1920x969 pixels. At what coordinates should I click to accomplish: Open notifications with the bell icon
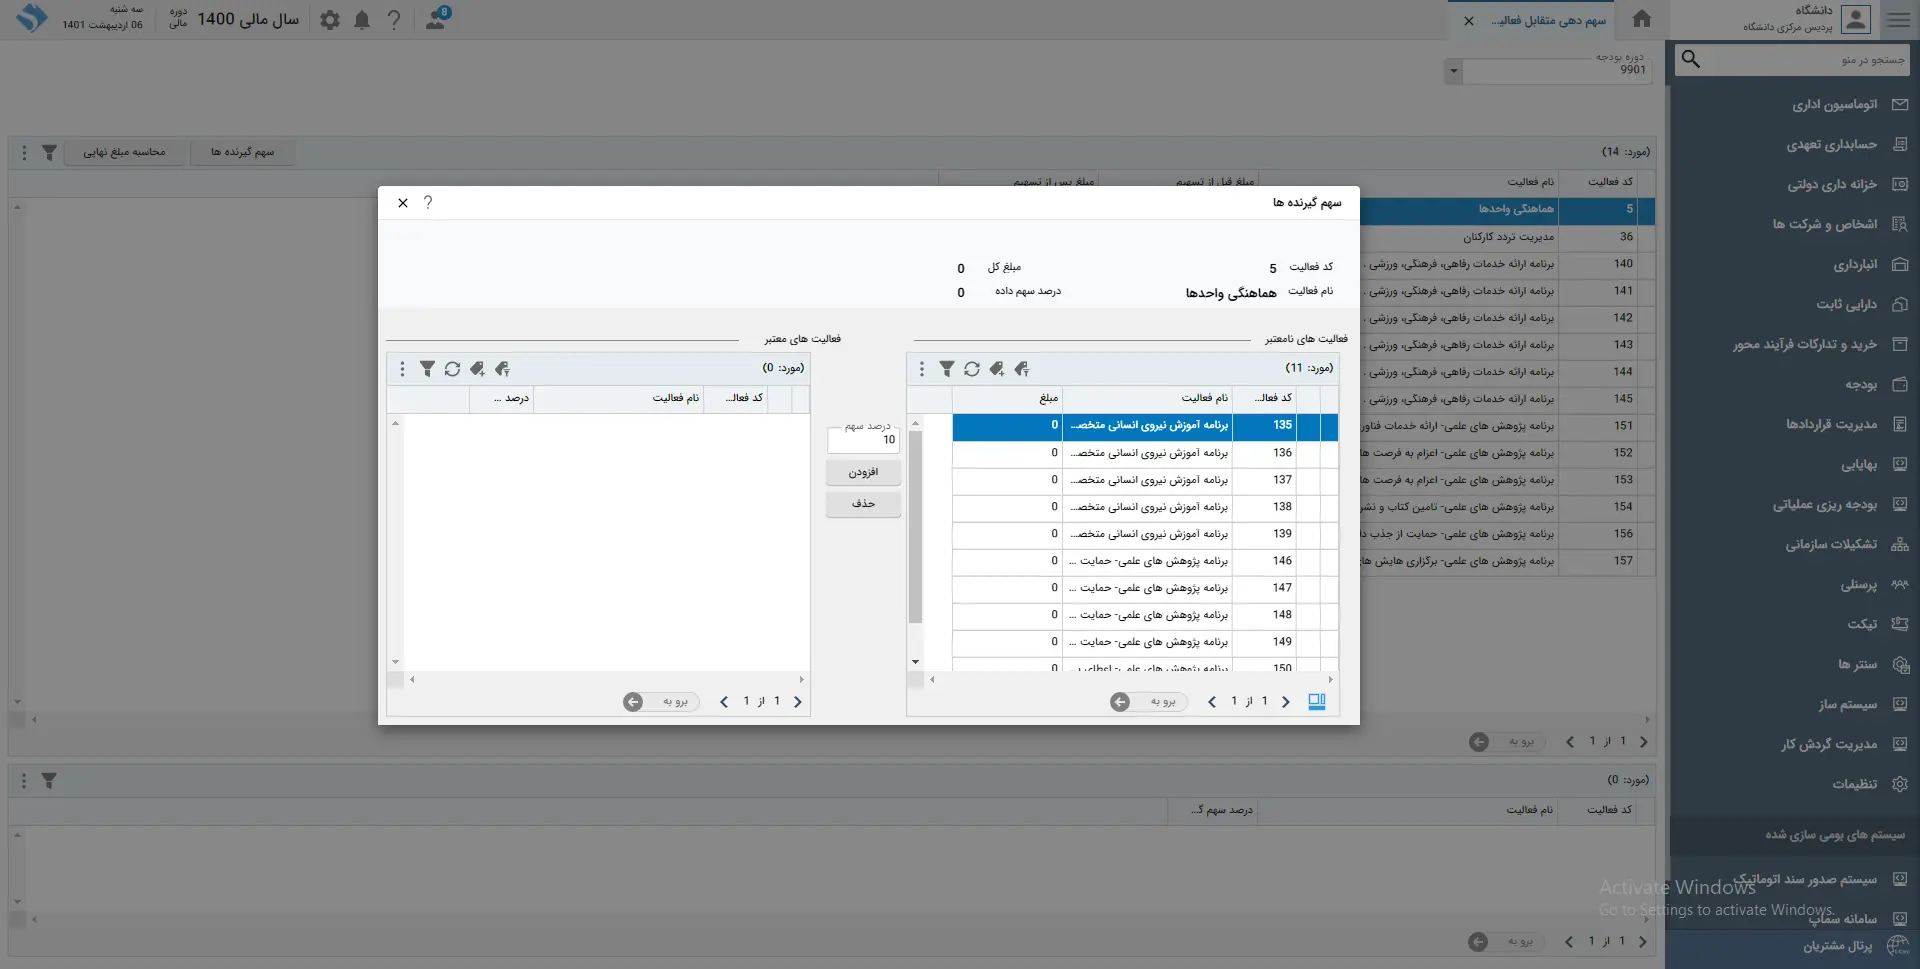coord(362,20)
